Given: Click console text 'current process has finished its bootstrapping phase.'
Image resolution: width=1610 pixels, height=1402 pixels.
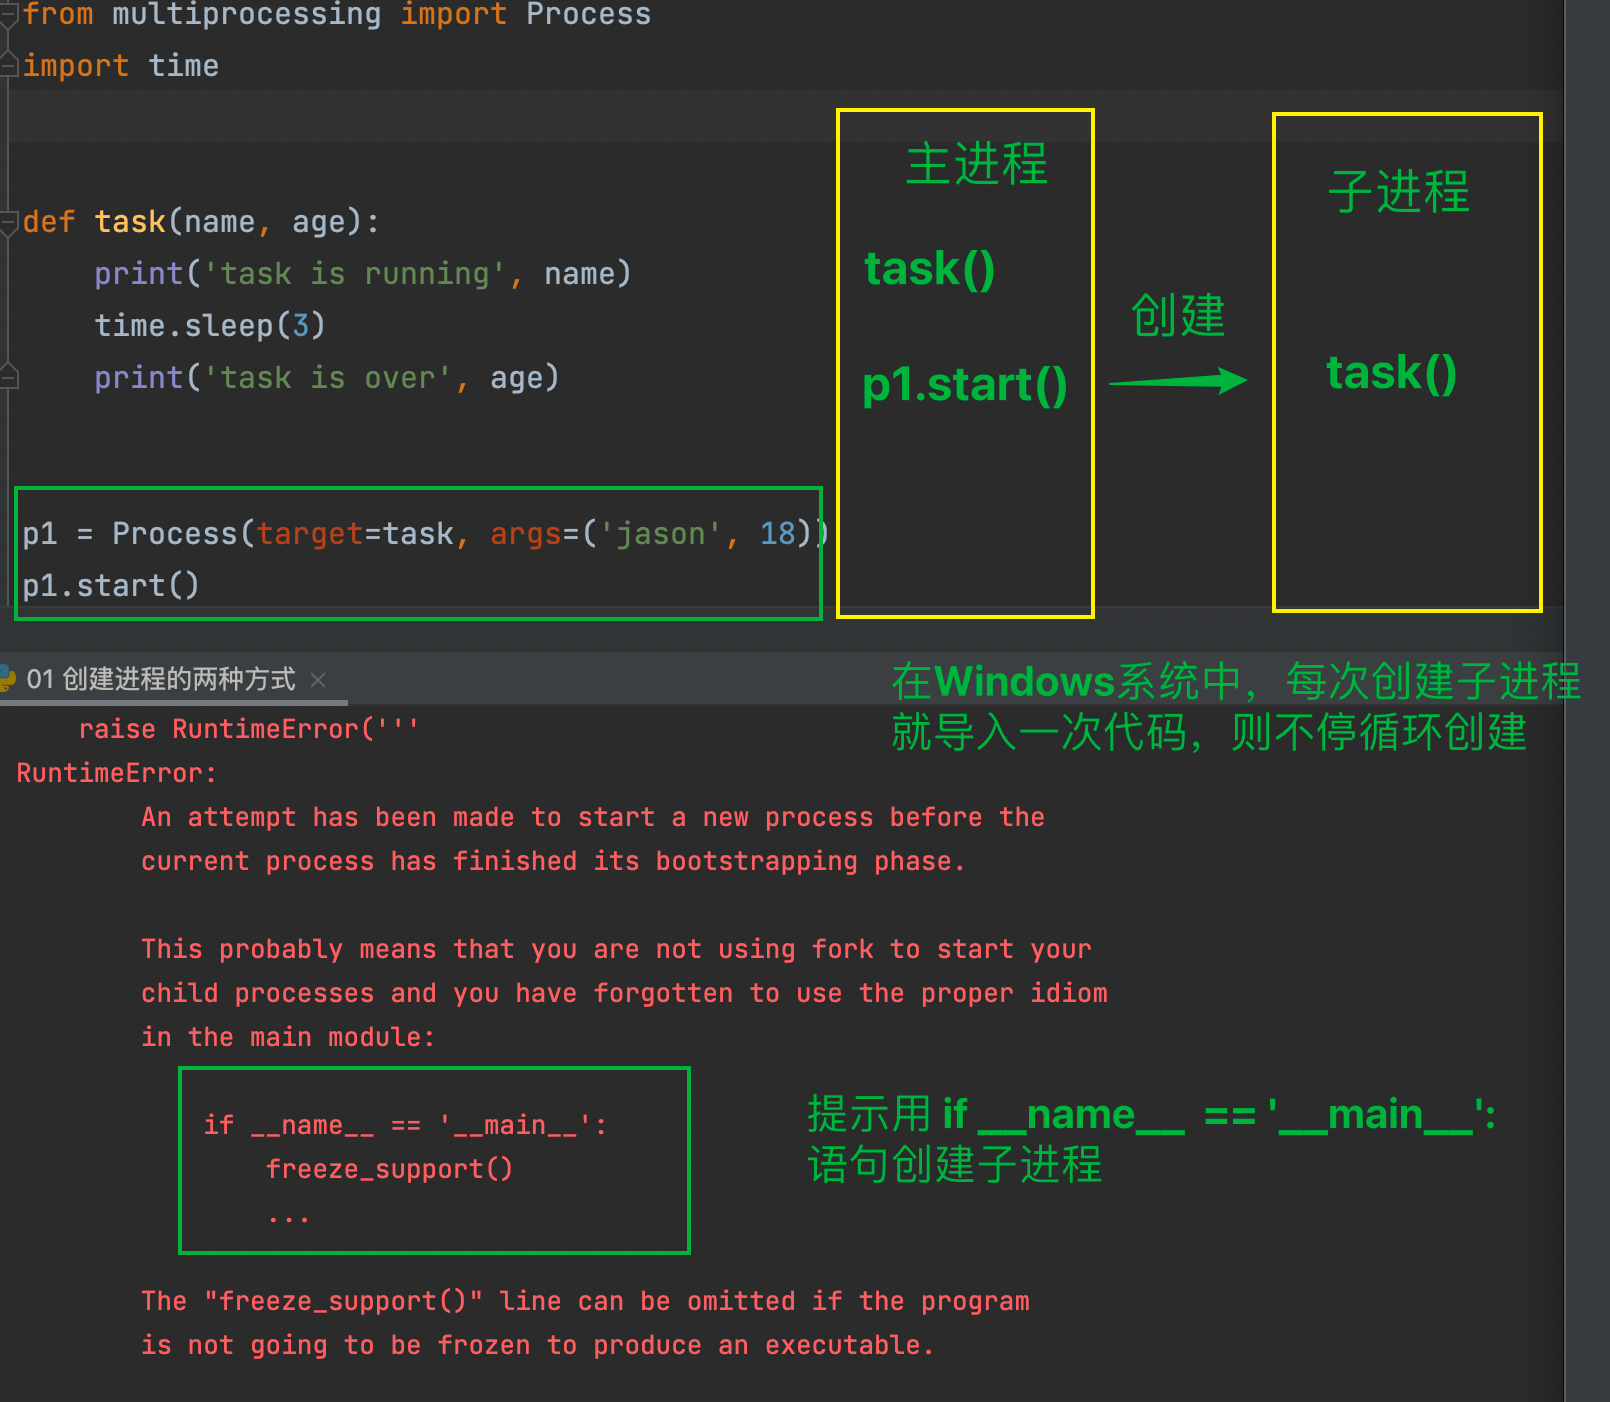Looking at the screenshot, I should [553, 861].
